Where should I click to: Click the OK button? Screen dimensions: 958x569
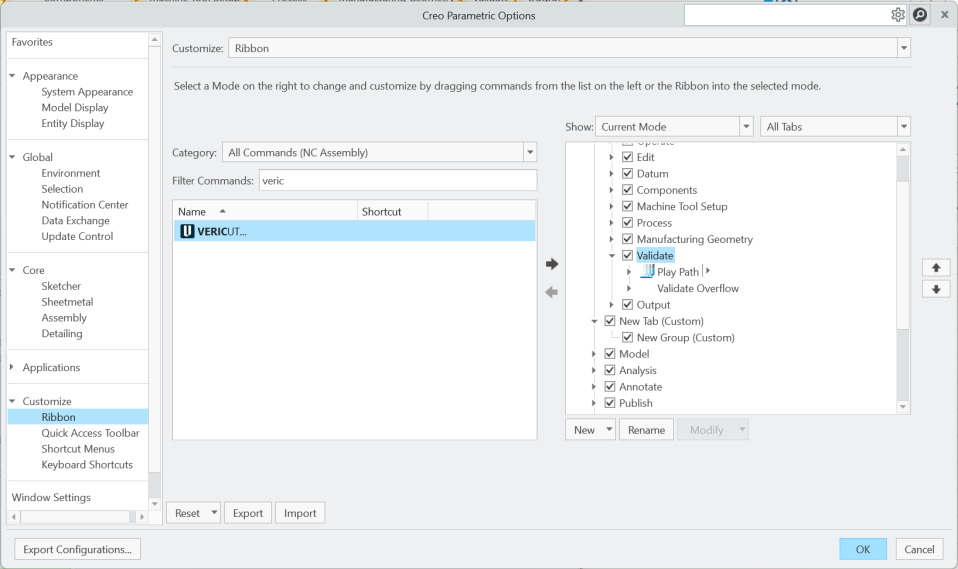(863, 549)
